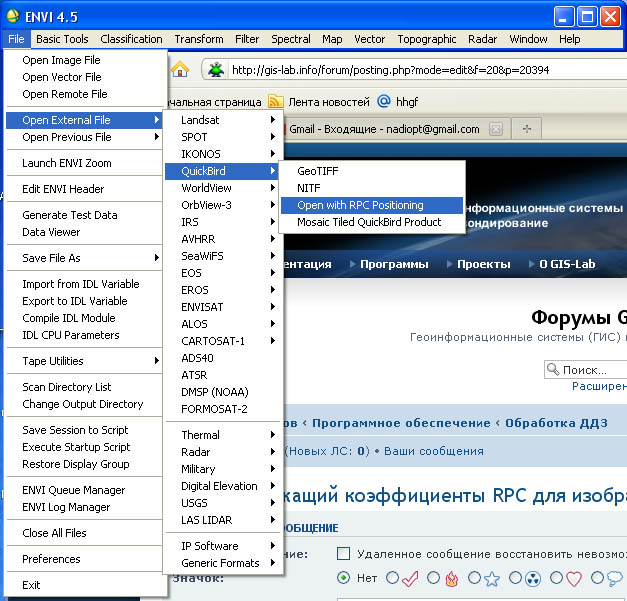Tick the deleted message warning checkbox
The width and height of the screenshot is (627, 601).
[x=343, y=554]
